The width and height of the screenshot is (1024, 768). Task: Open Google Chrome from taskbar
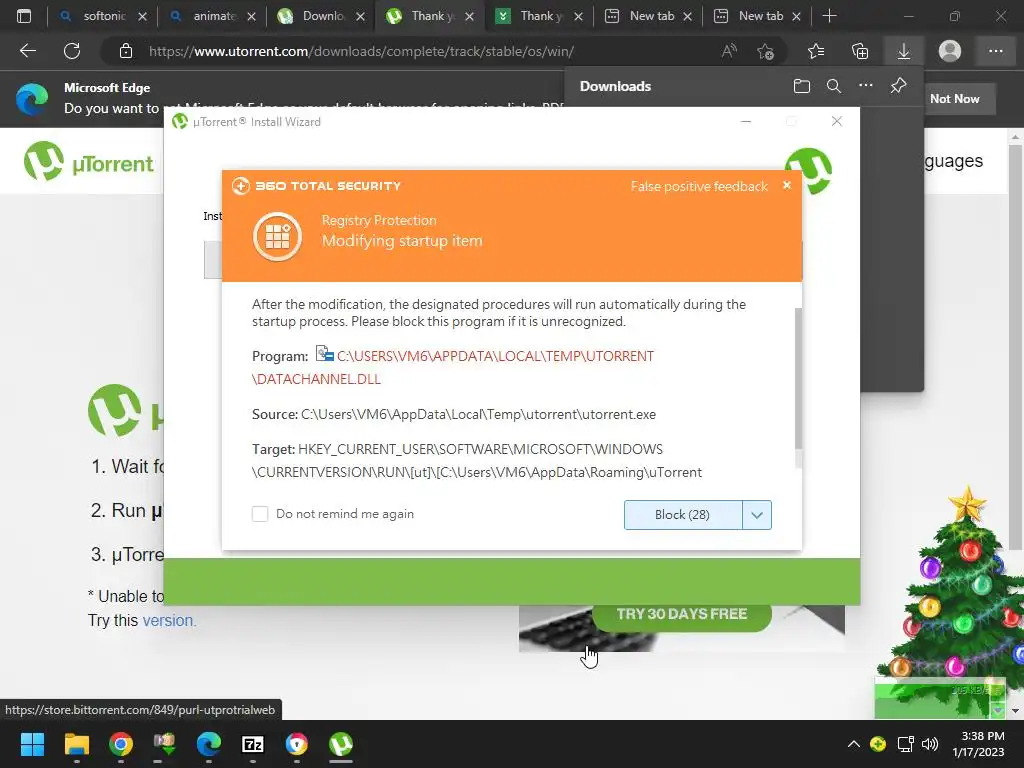click(x=121, y=744)
